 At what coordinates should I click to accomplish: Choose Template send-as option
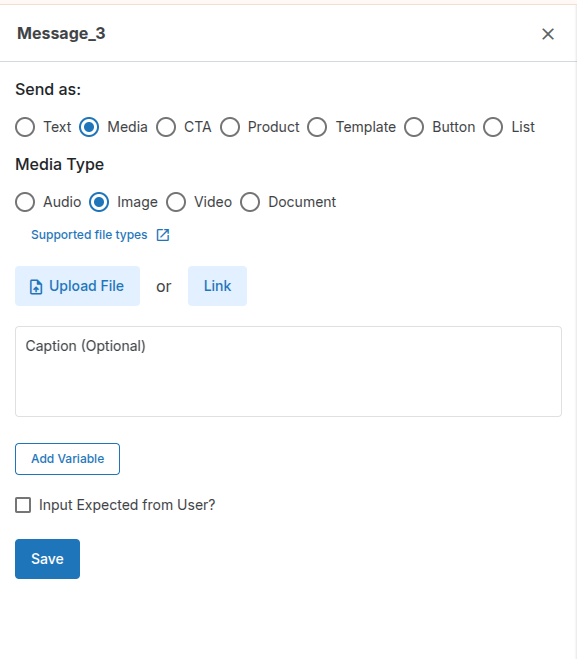click(x=317, y=127)
